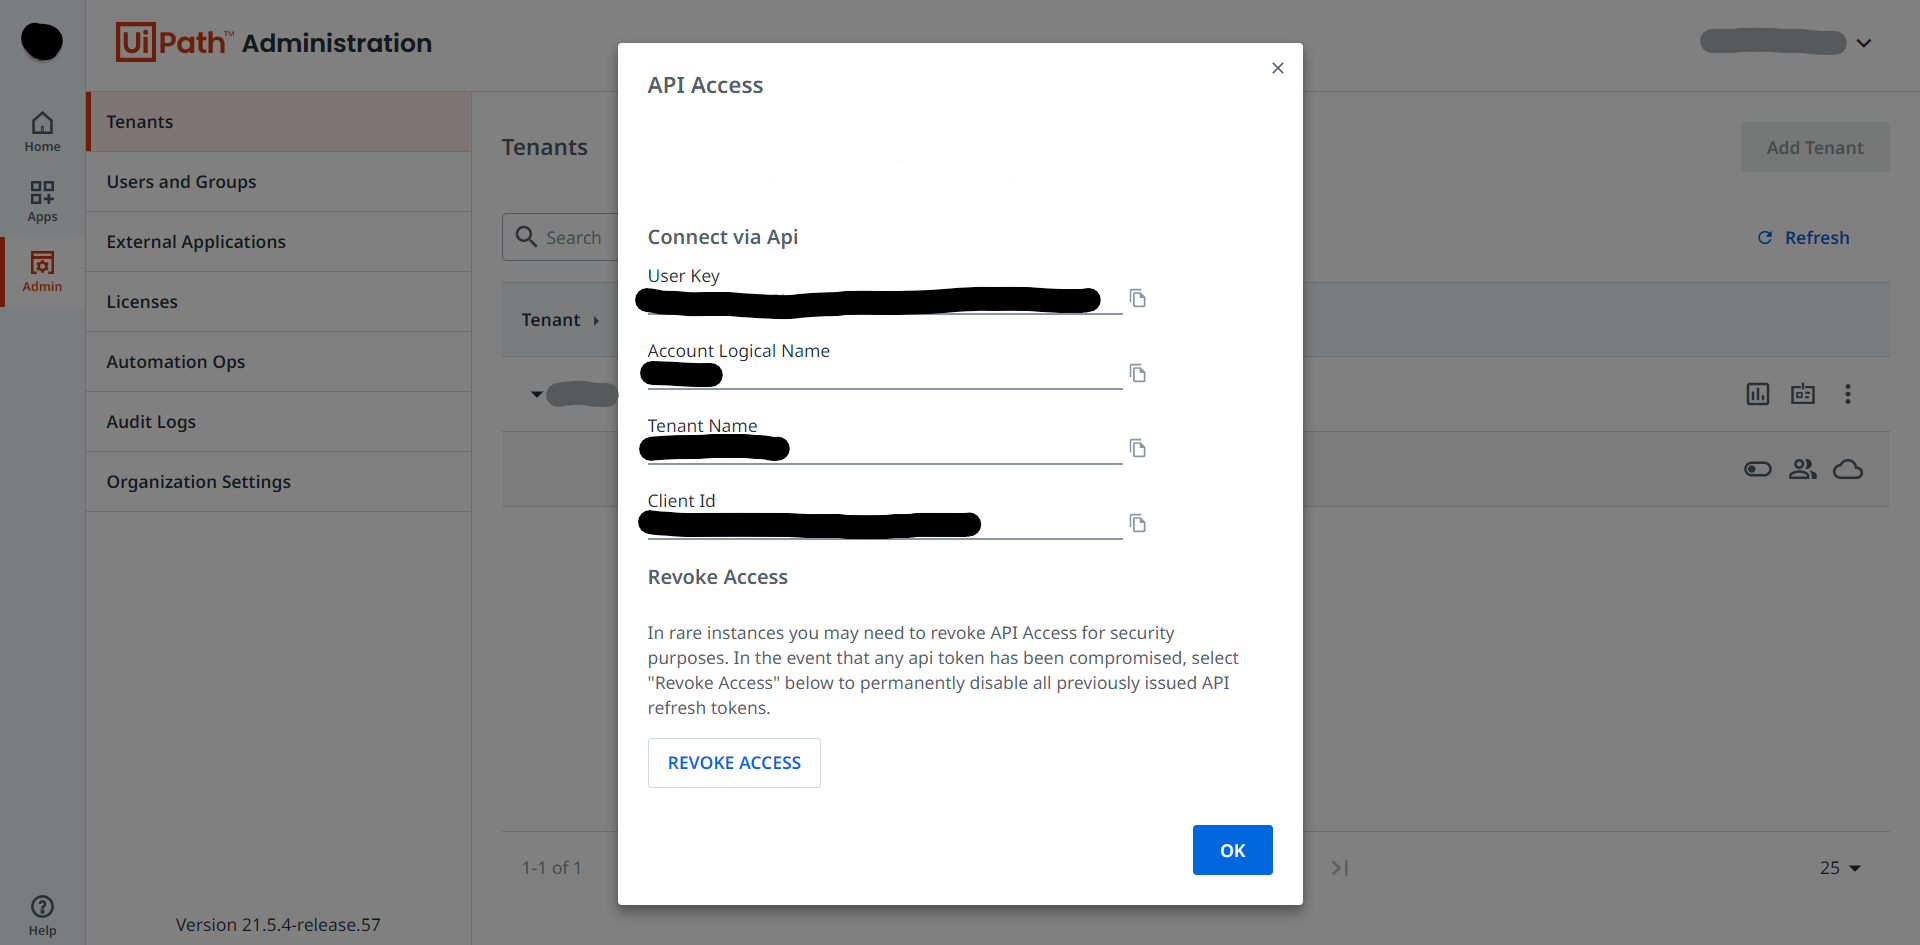Open the rows-per-page 25 dropdown
1920x945 pixels.
pos(1840,868)
